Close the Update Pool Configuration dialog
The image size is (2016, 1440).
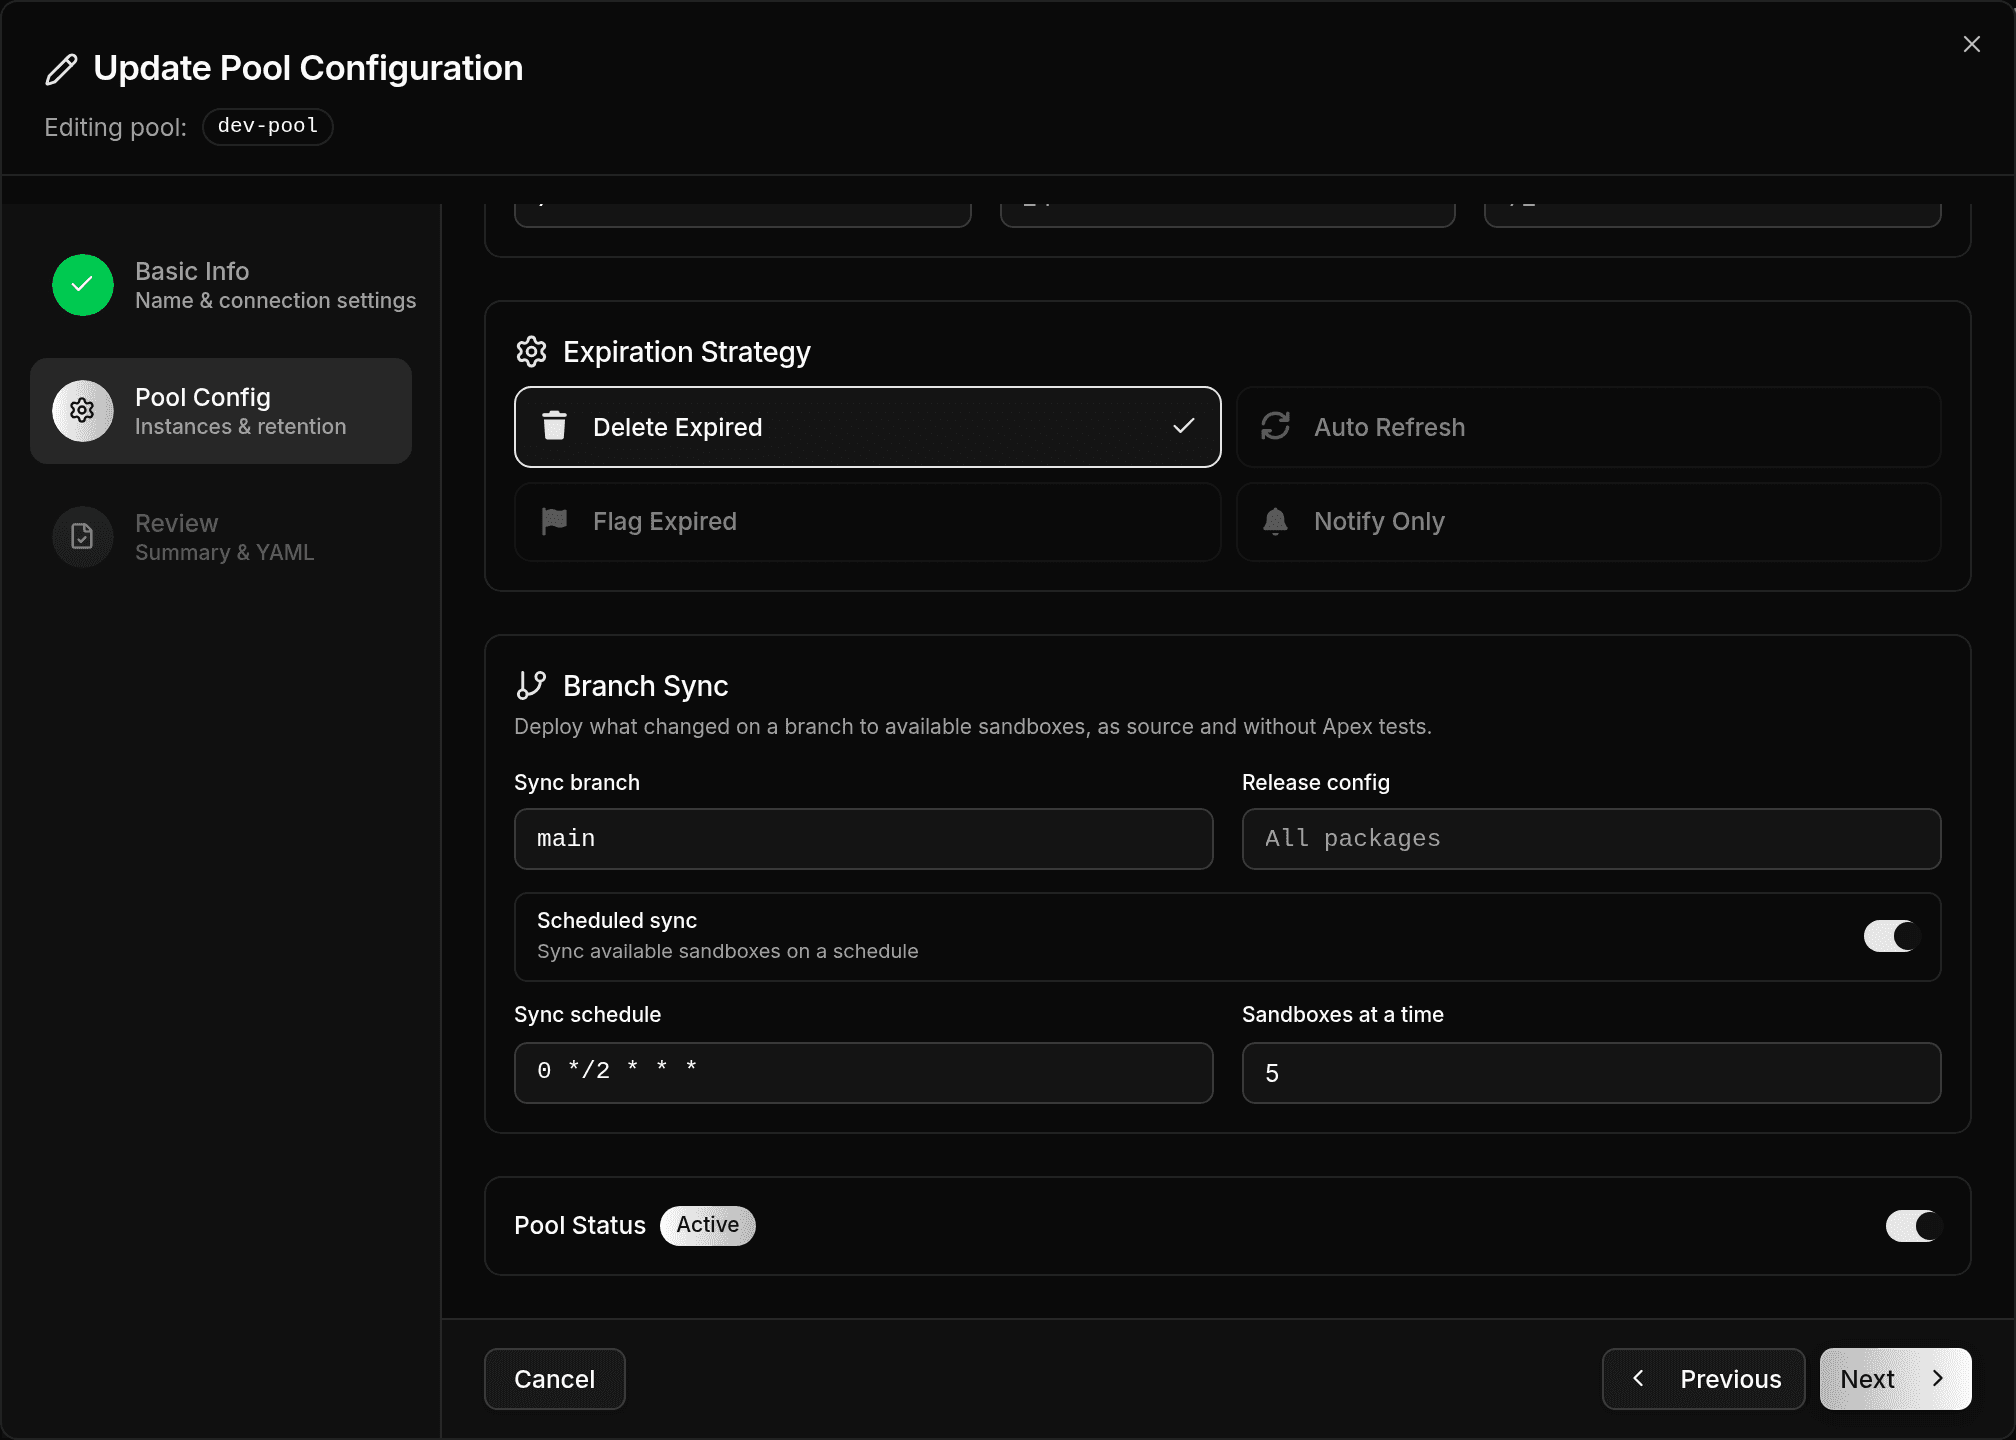(1971, 44)
